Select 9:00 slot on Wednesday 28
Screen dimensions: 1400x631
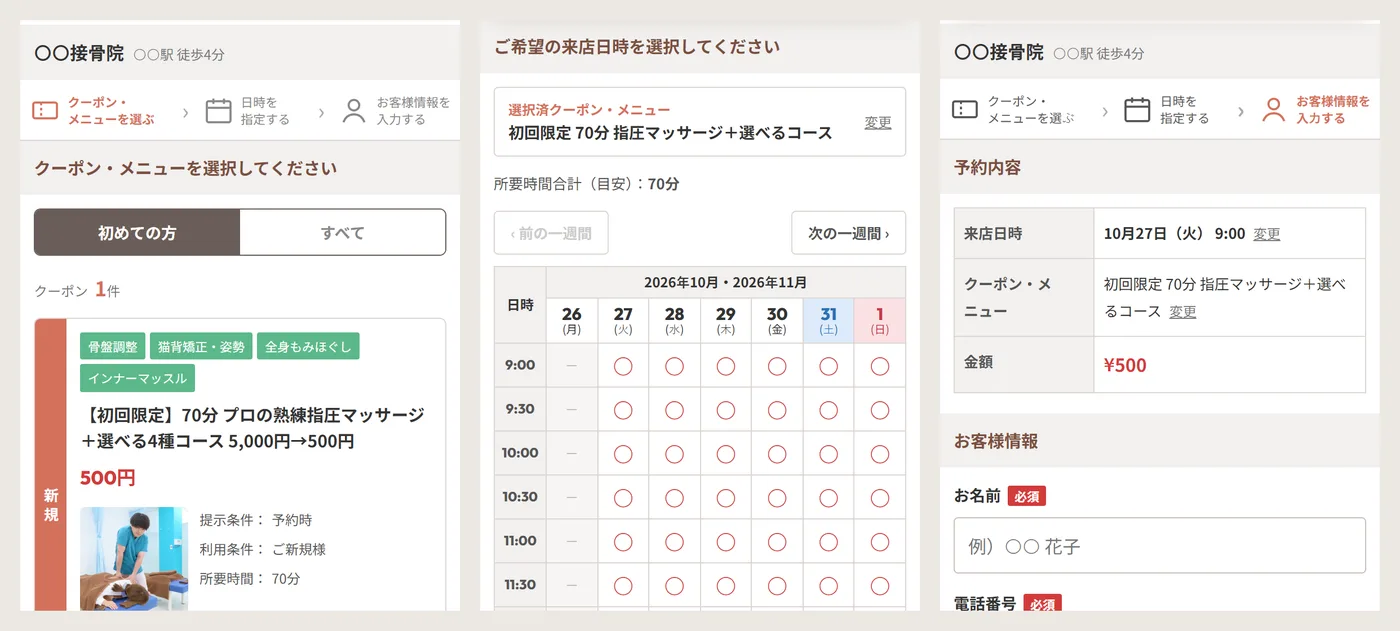pyautogui.click(x=674, y=366)
